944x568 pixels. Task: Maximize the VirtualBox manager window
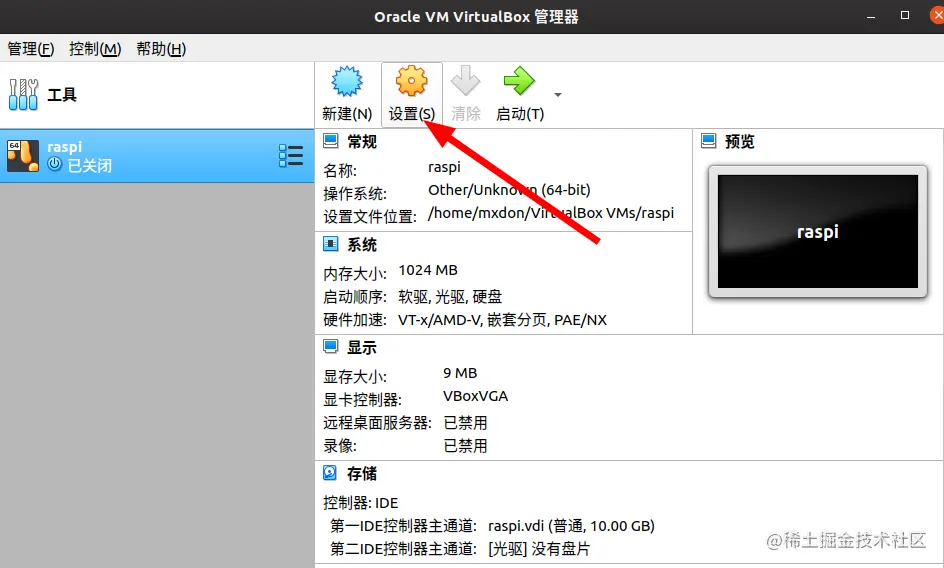pyautogui.click(x=905, y=16)
